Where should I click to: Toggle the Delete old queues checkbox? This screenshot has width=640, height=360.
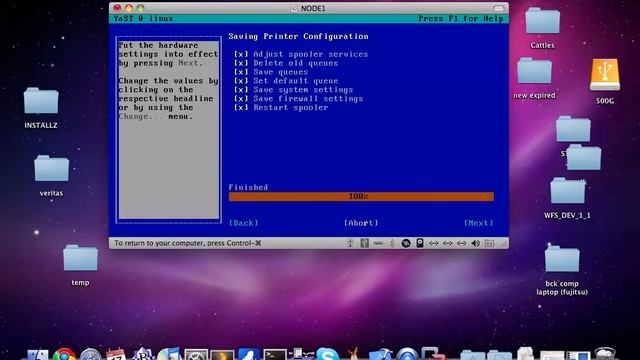[241, 63]
